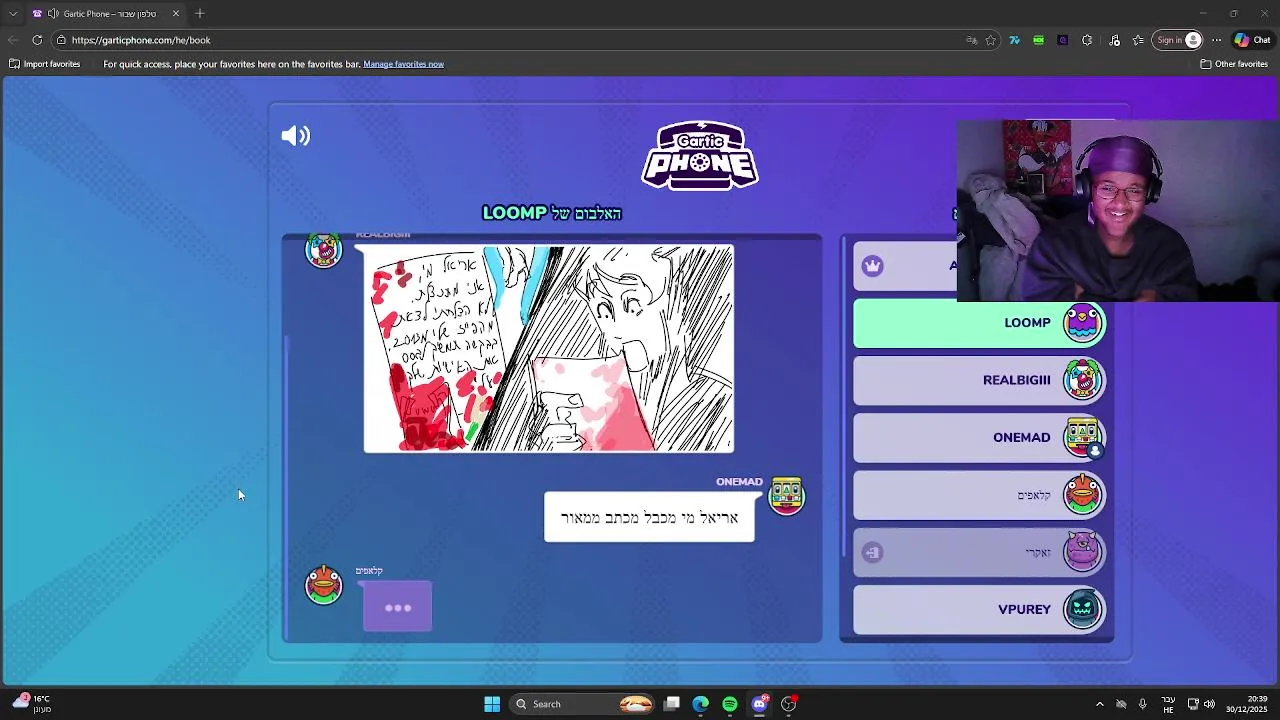Screen dimensions: 1280x720
Task: Open the Manage favorites now link
Action: [x=403, y=64]
